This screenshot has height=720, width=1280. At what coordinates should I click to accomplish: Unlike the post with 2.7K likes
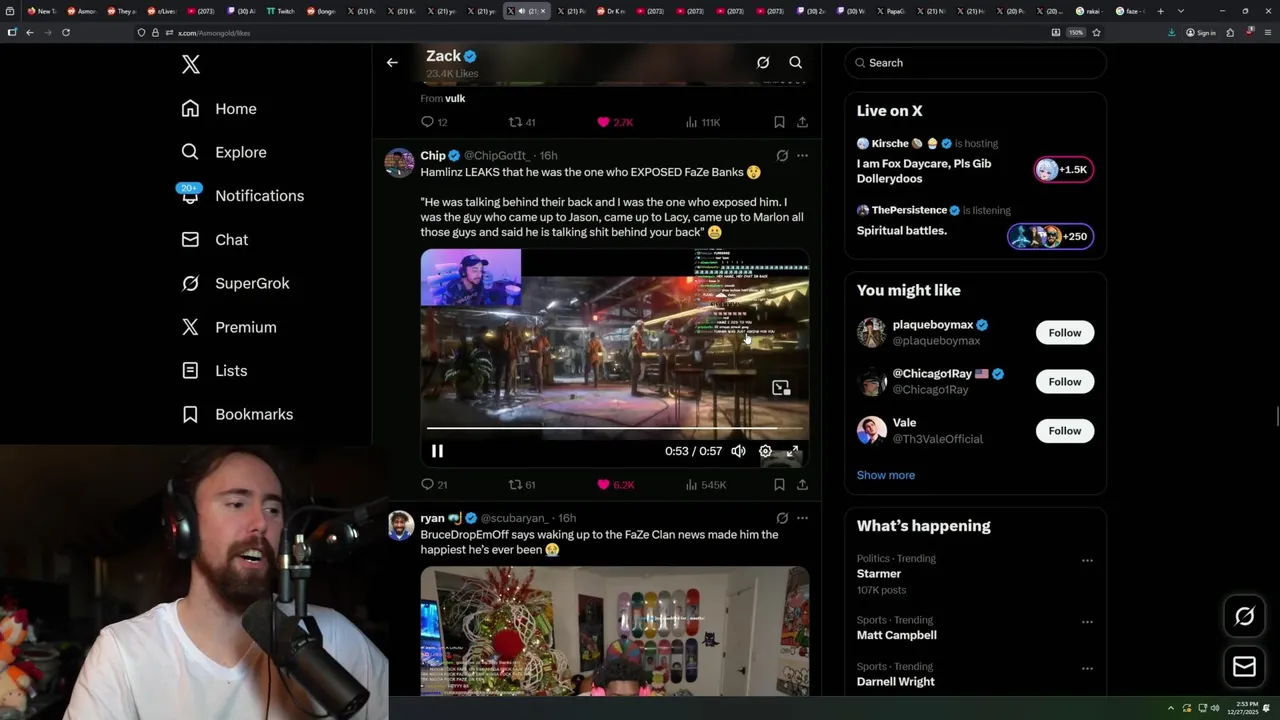tap(615, 122)
